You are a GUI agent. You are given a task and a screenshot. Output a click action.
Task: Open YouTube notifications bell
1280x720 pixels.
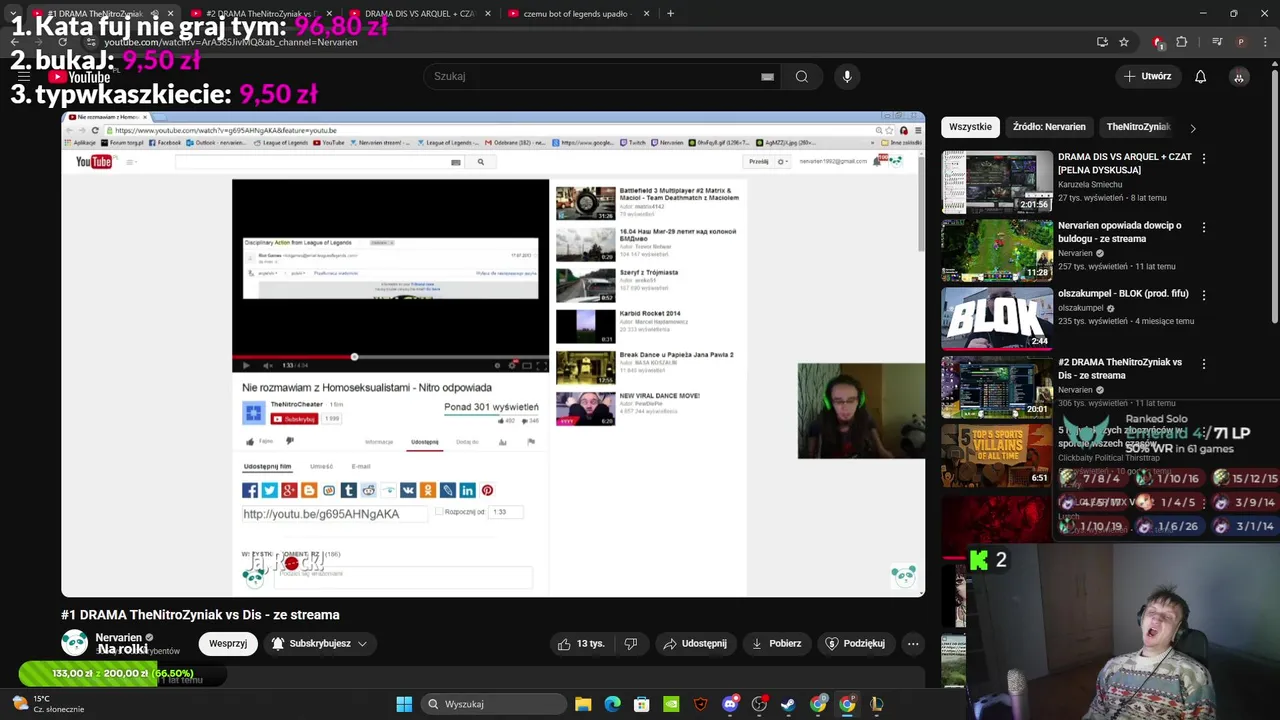pyautogui.click(x=1201, y=77)
